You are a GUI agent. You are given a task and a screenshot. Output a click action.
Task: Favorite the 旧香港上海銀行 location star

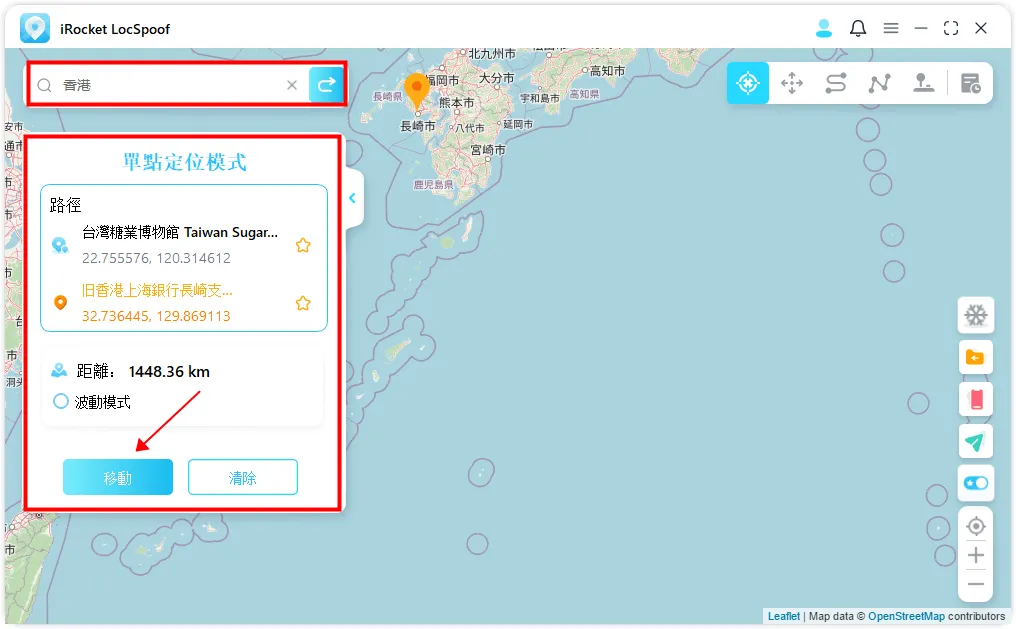pyautogui.click(x=303, y=303)
